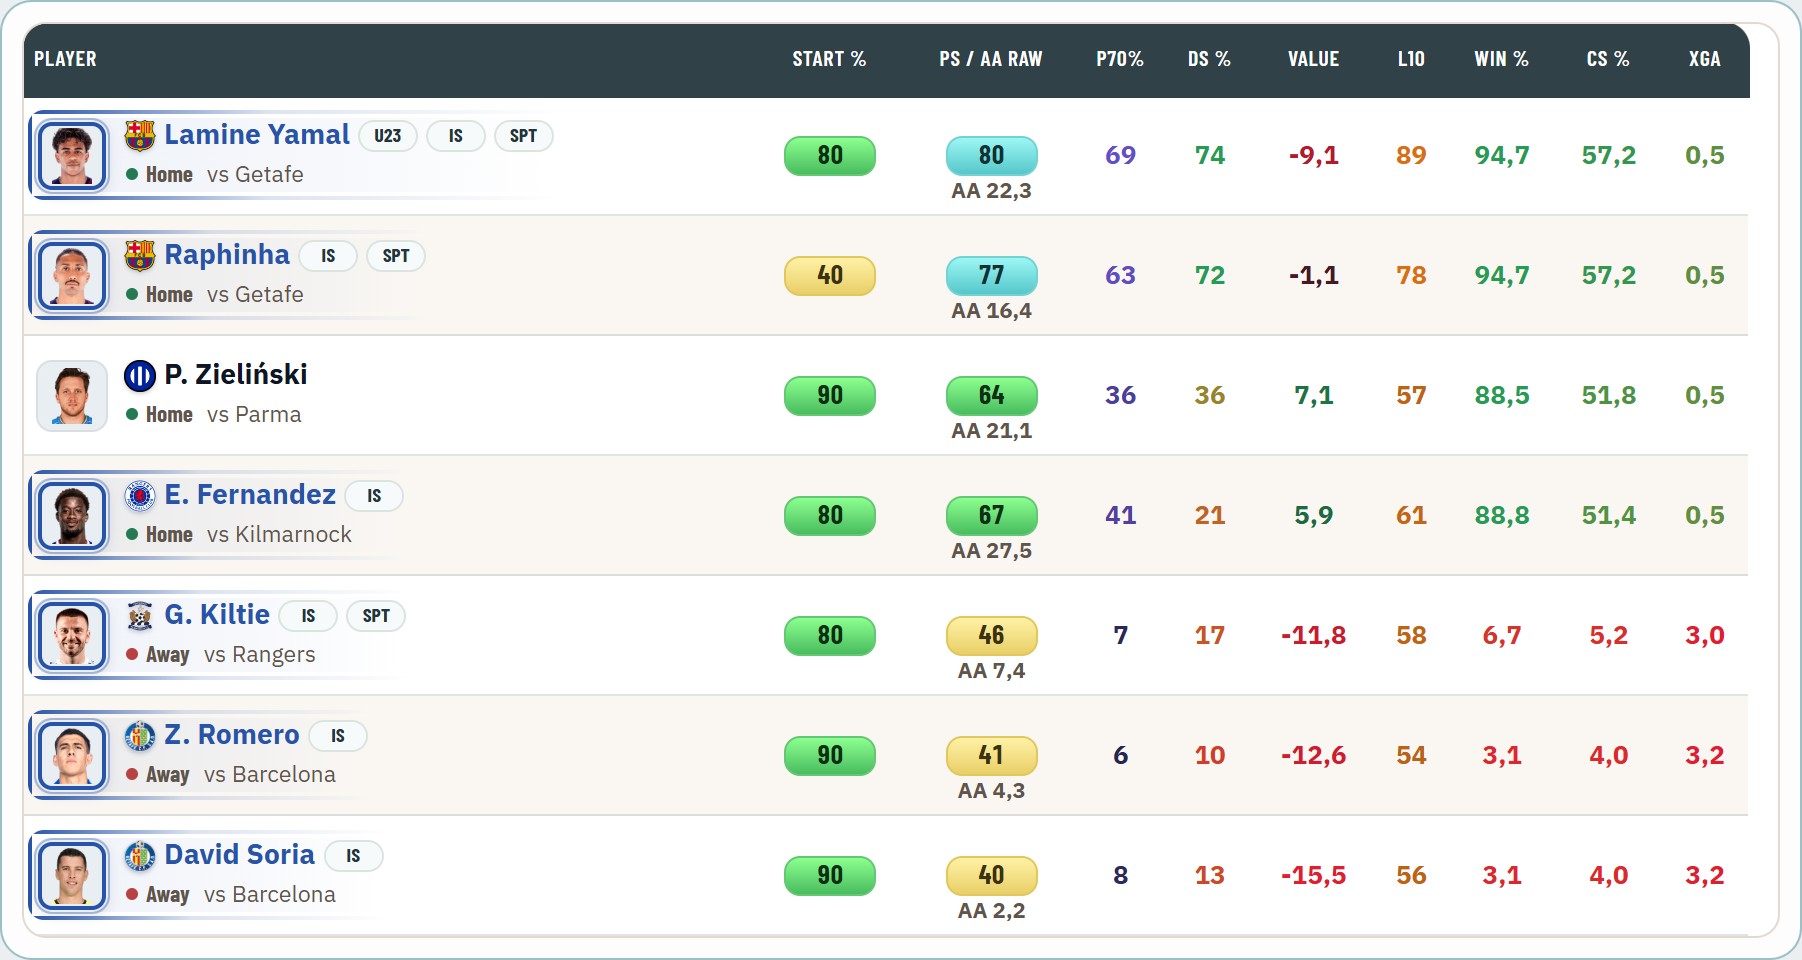Screen dimensions: 1802x960
Task: Click IS tag next to Z. Romero
Action: click(x=338, y=736)
